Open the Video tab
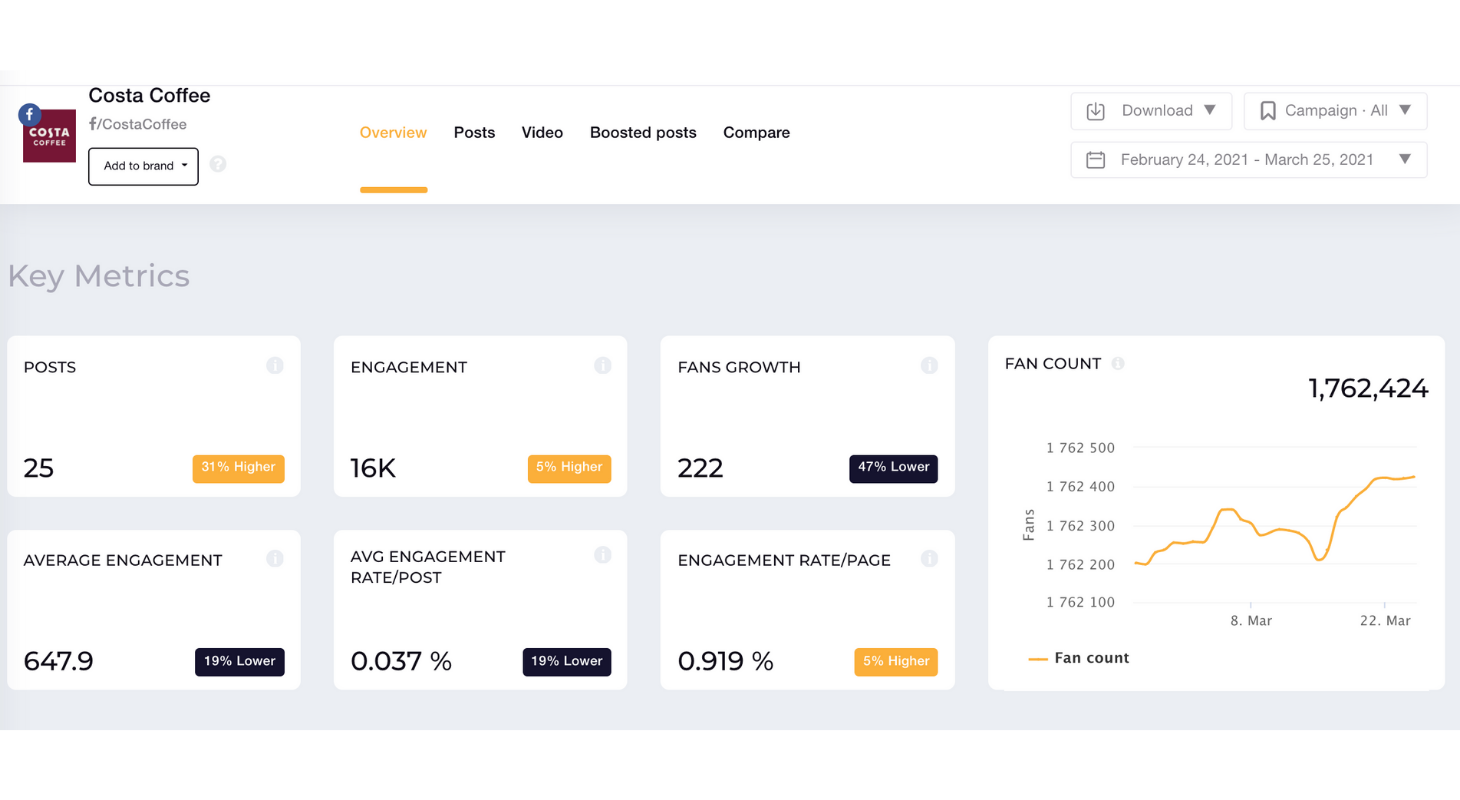This screenshot has width=1460, height=800. coord(542,132)
